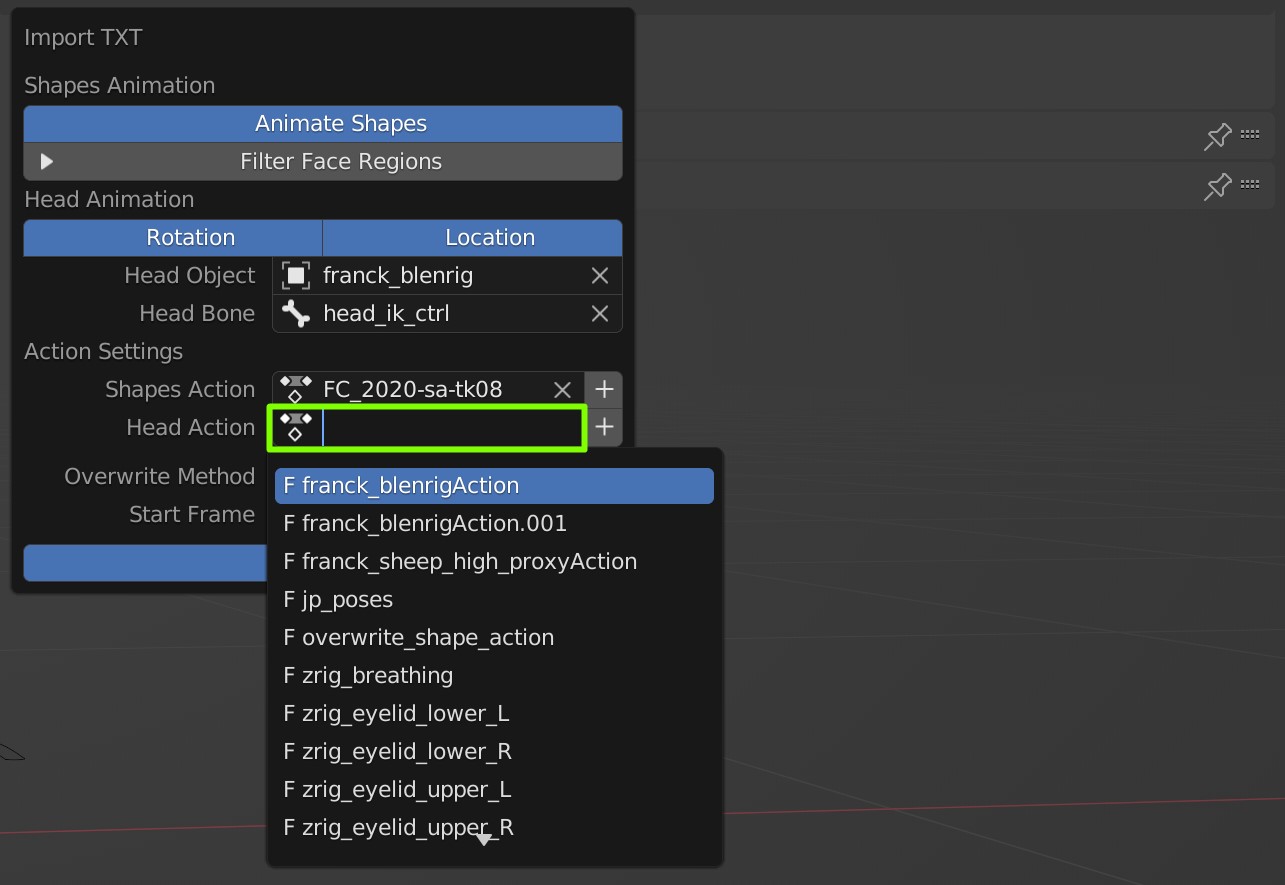Select franck_blenrigAction.001 from the list
1285x885 pixels.
pos(494,524)
